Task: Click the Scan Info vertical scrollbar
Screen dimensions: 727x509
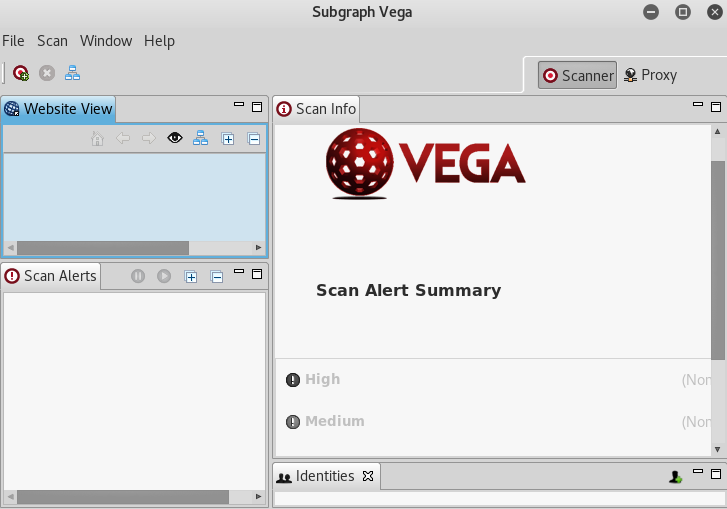Action: pyautogui.click(x=717, y=260)
